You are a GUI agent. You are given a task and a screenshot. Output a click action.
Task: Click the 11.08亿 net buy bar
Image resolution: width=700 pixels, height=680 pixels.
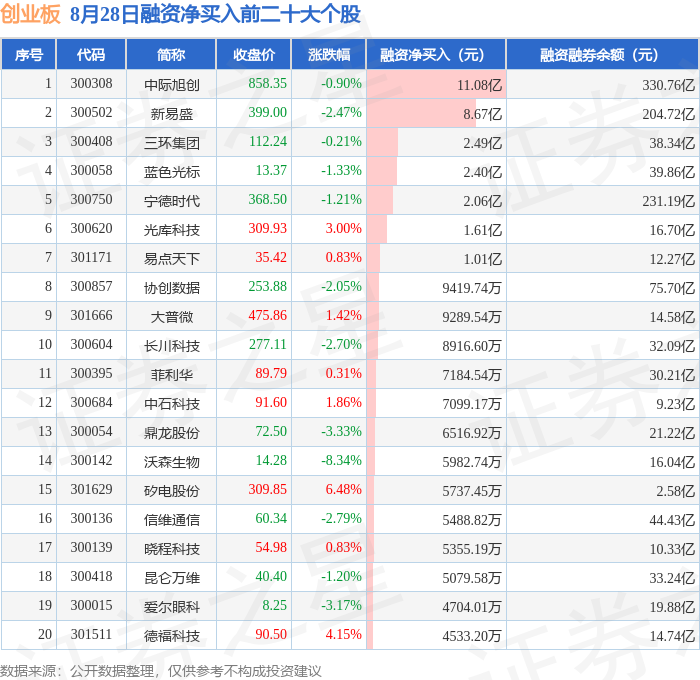click(x=436, y=84)
